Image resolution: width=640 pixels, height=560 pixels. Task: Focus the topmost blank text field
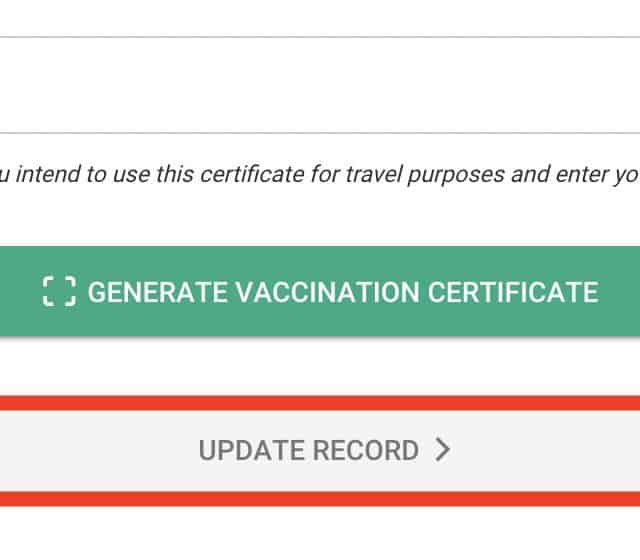(x=320, y=17)
